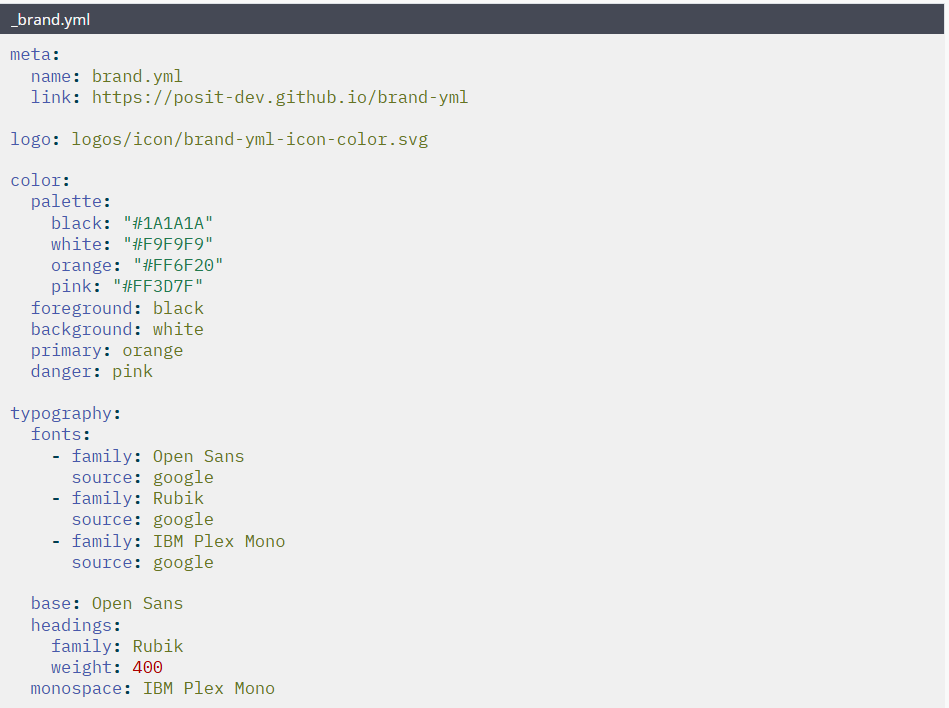
Task: Click the "#F9F9F9" white hex value
Action: tap(168, 244)
